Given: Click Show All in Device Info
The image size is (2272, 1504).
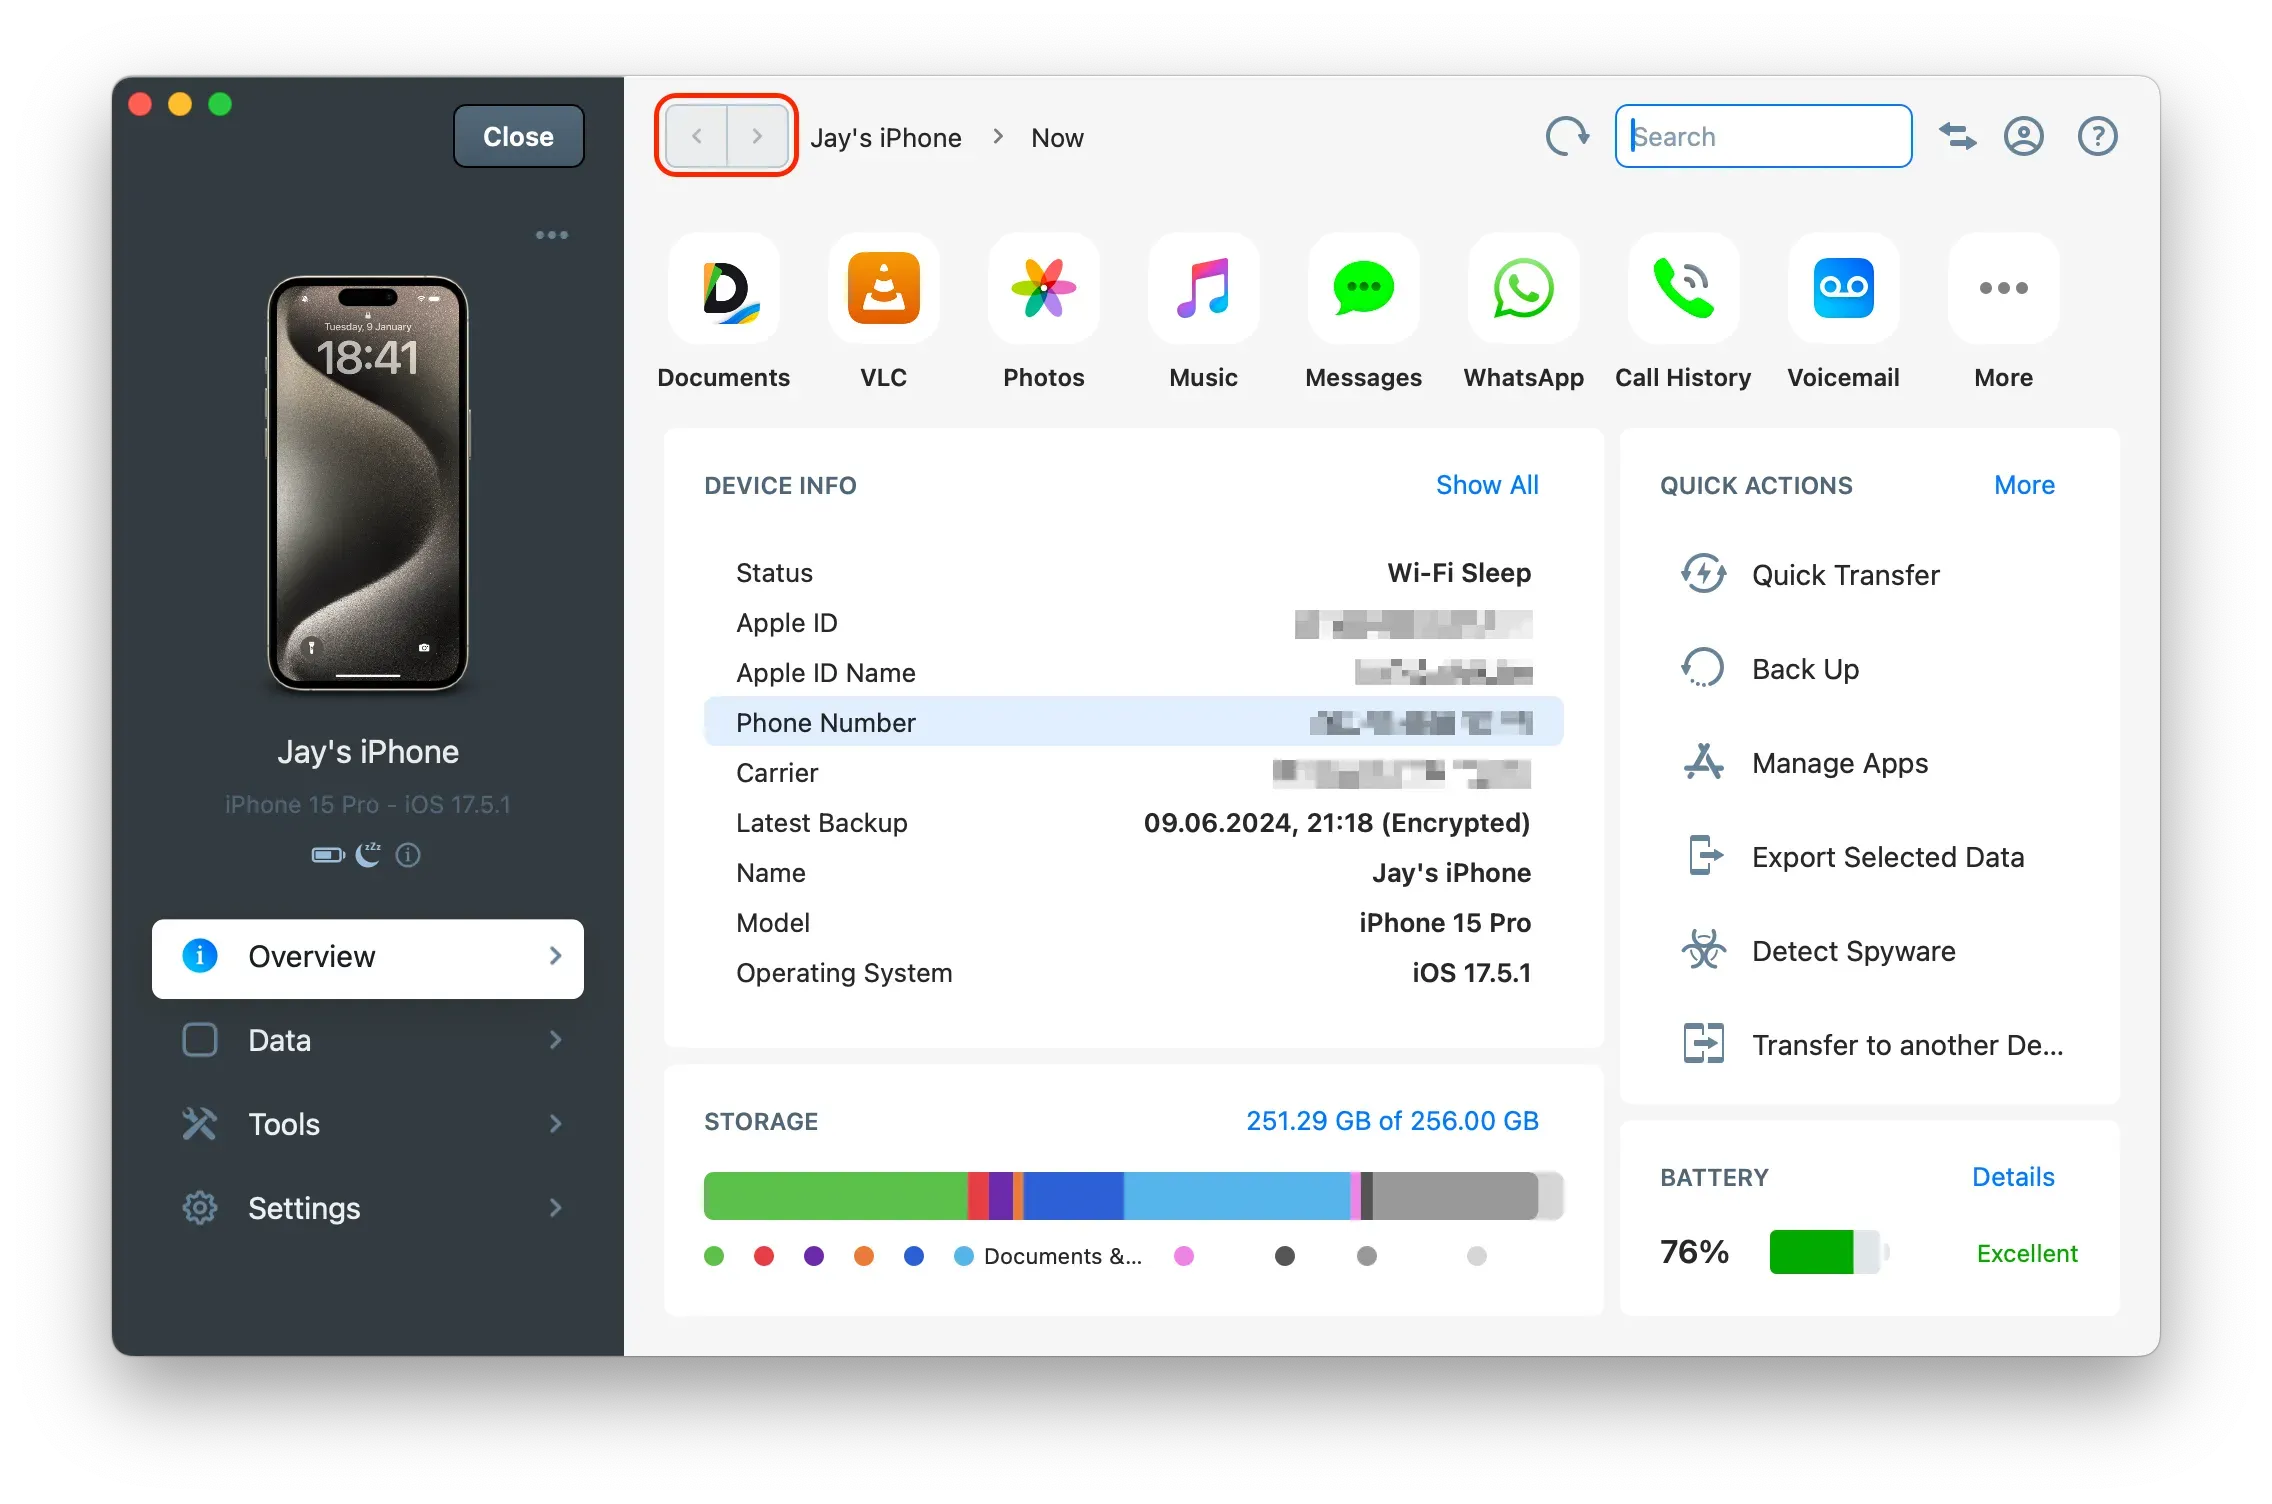Looking at the screenshot, I should (x=1487, y=485).
